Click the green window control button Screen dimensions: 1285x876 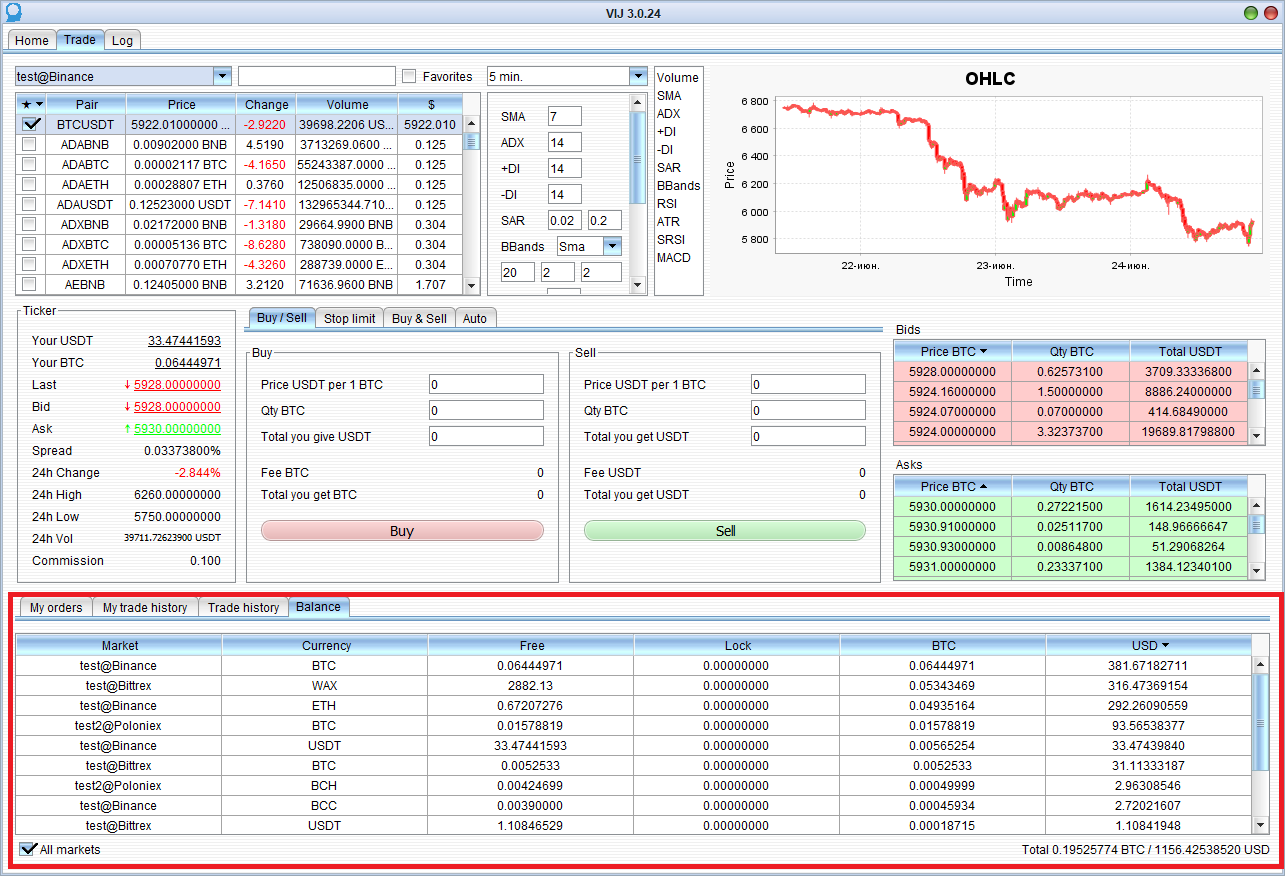click(1250, 13)
